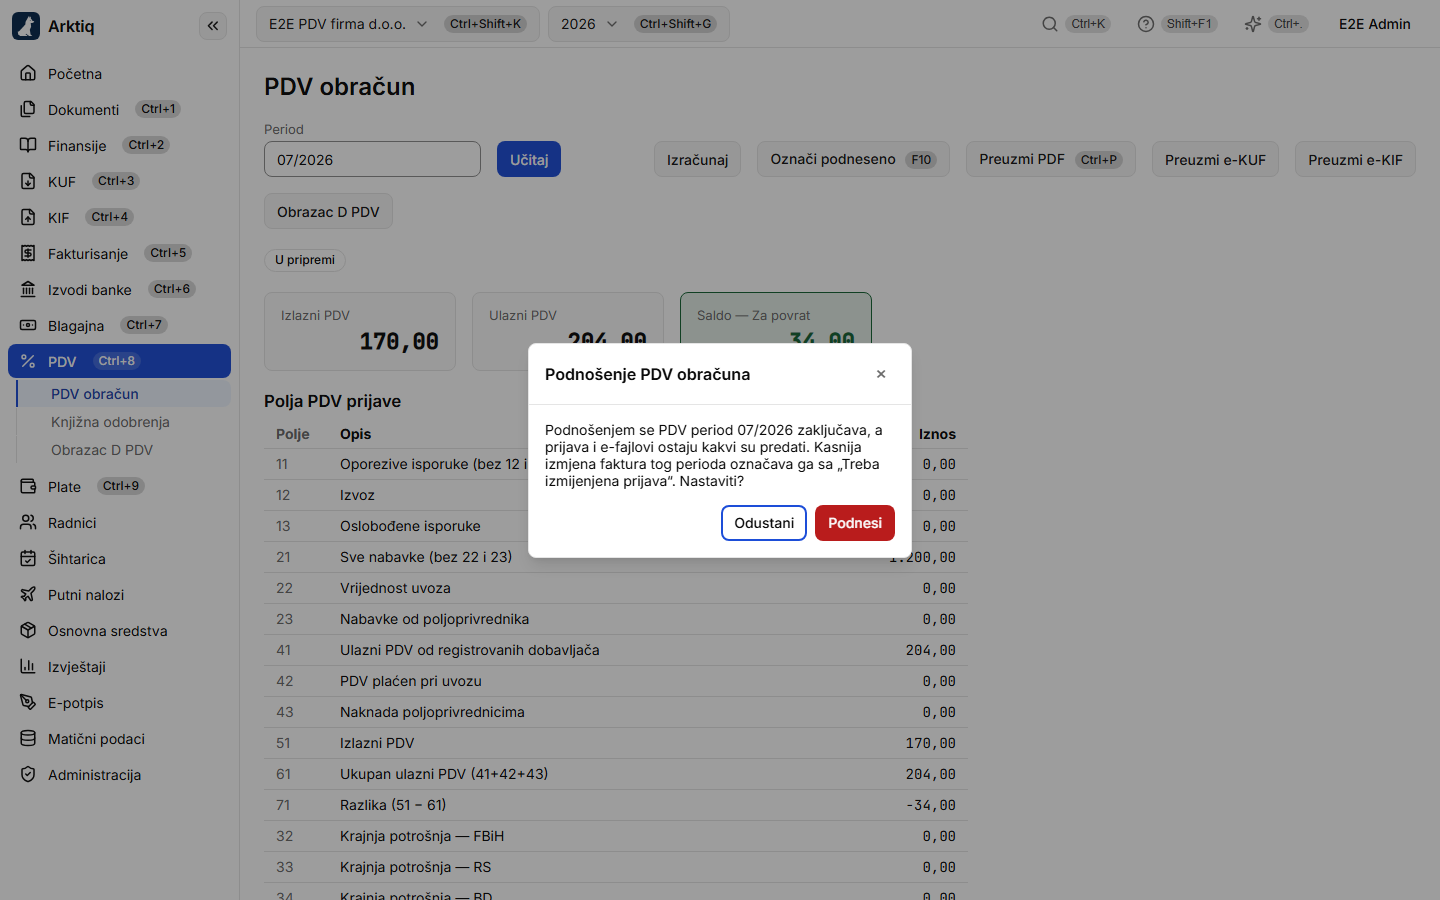This screenshot has width=1440, height=900.
Task: Click the Preuzmi e-KUF button
Action: (x=1215, y=159)
